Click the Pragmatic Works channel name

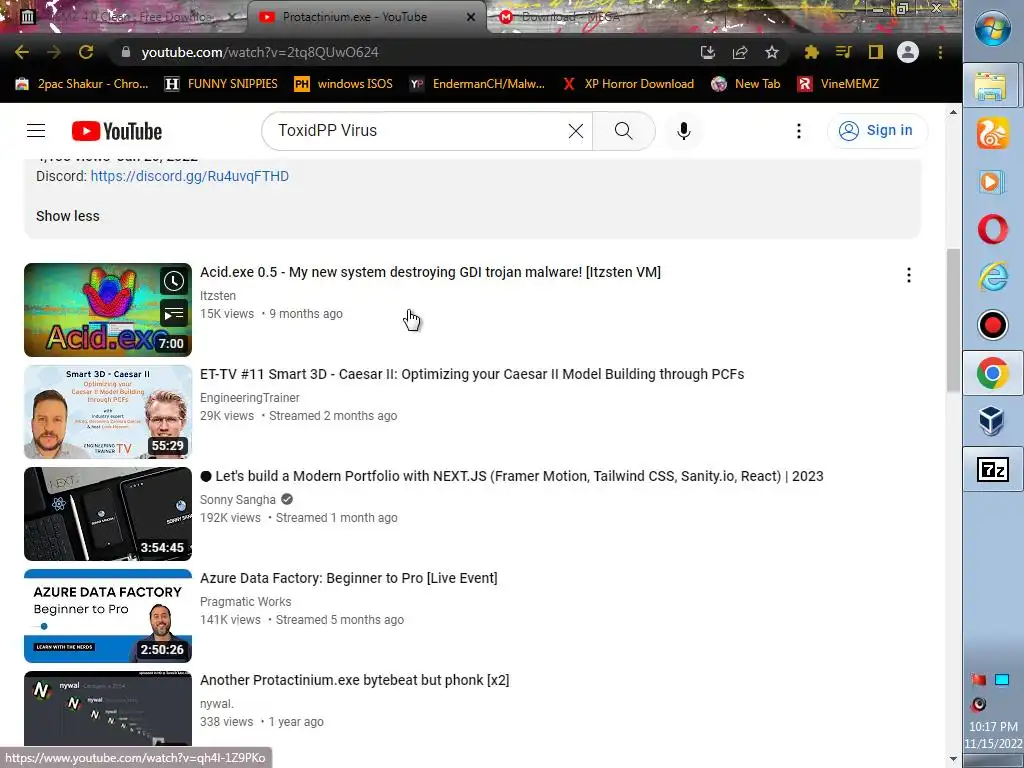point(246,601)
